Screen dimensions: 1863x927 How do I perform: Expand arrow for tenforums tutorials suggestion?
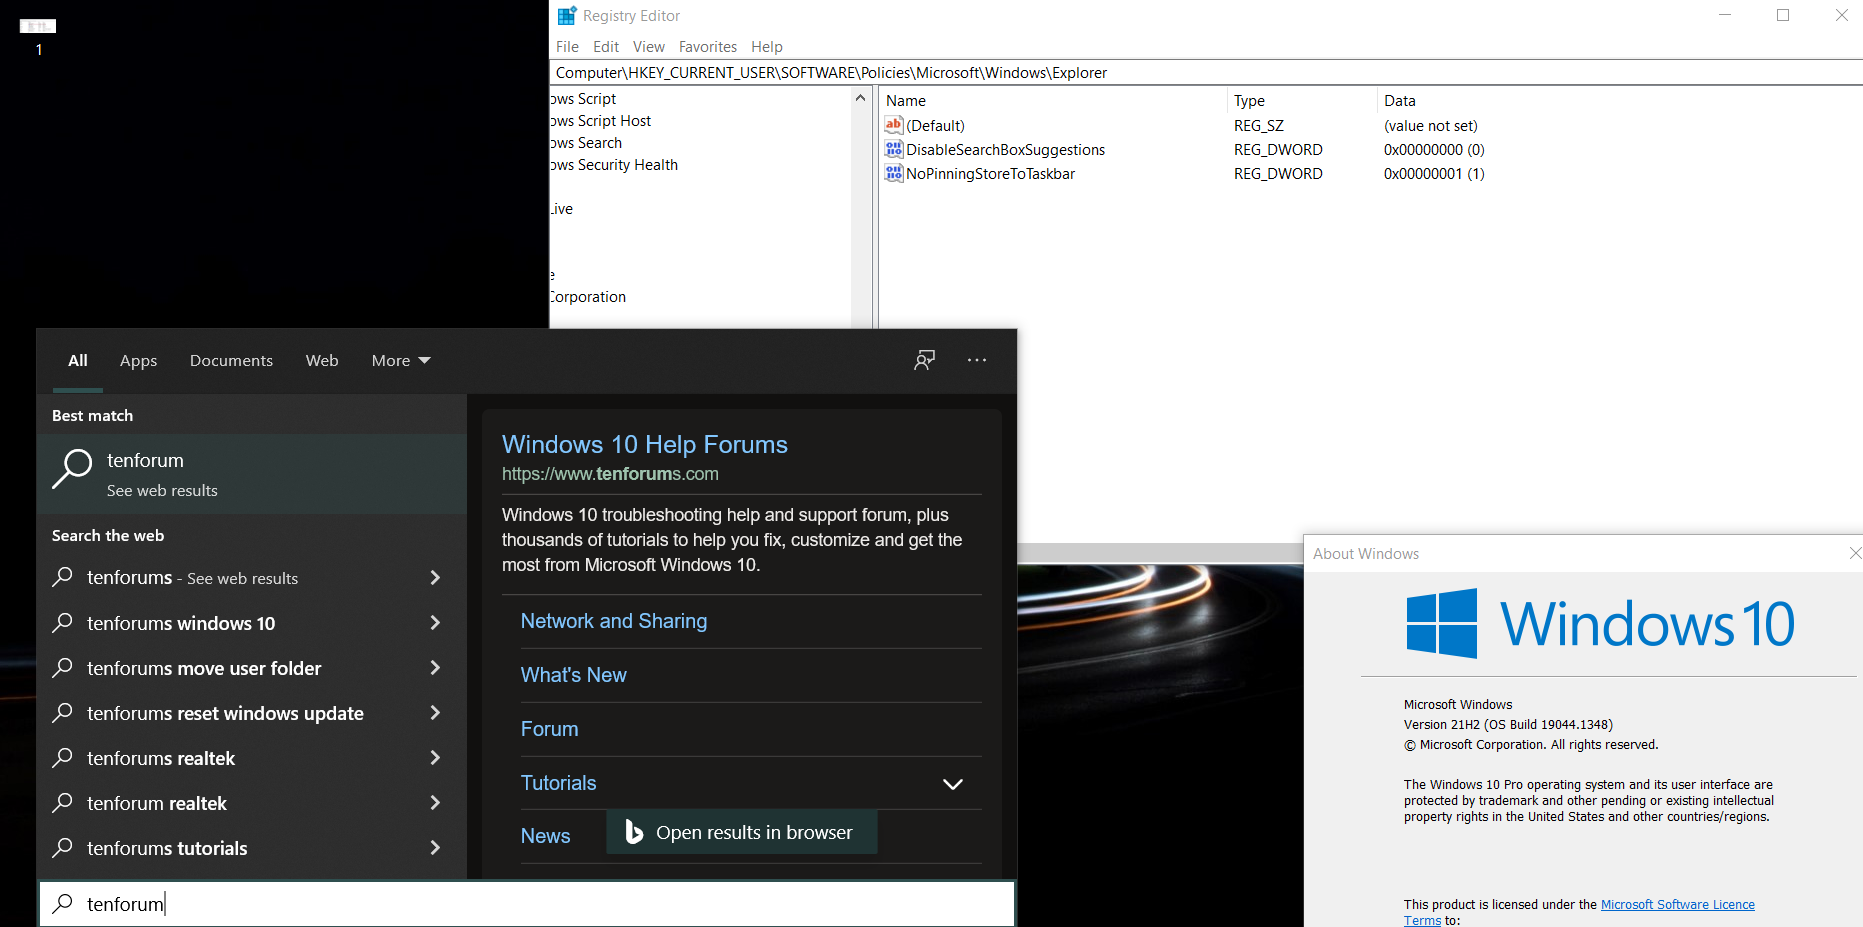(435, 848)
